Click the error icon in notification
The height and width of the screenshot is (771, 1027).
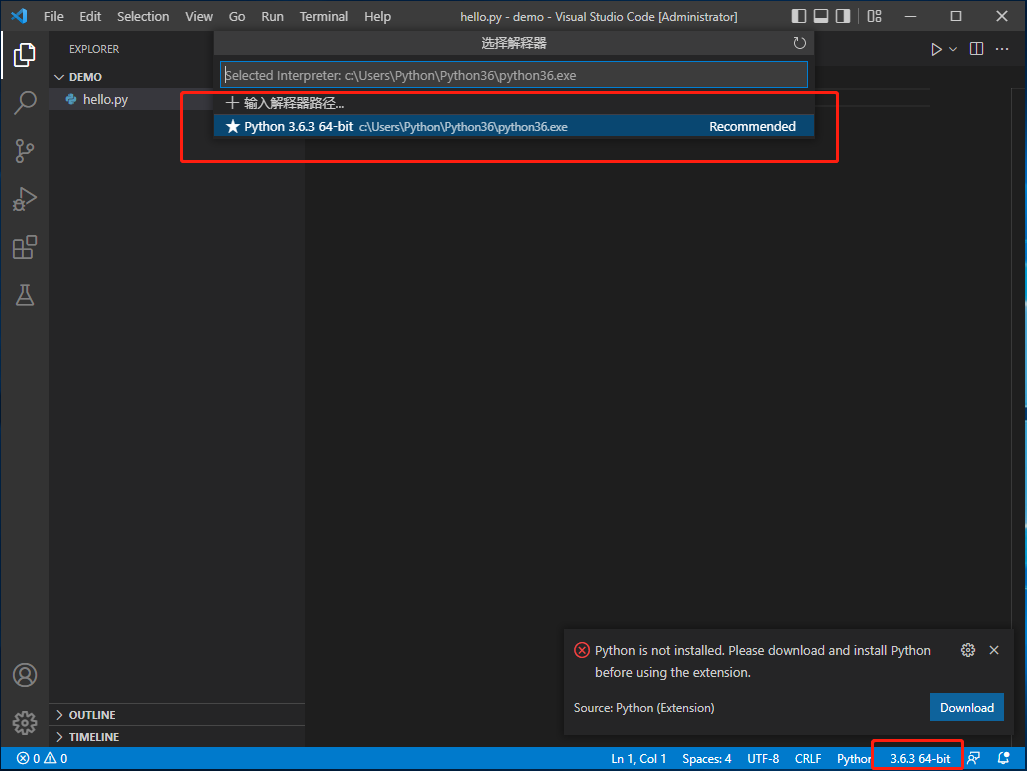pos(582,650)
